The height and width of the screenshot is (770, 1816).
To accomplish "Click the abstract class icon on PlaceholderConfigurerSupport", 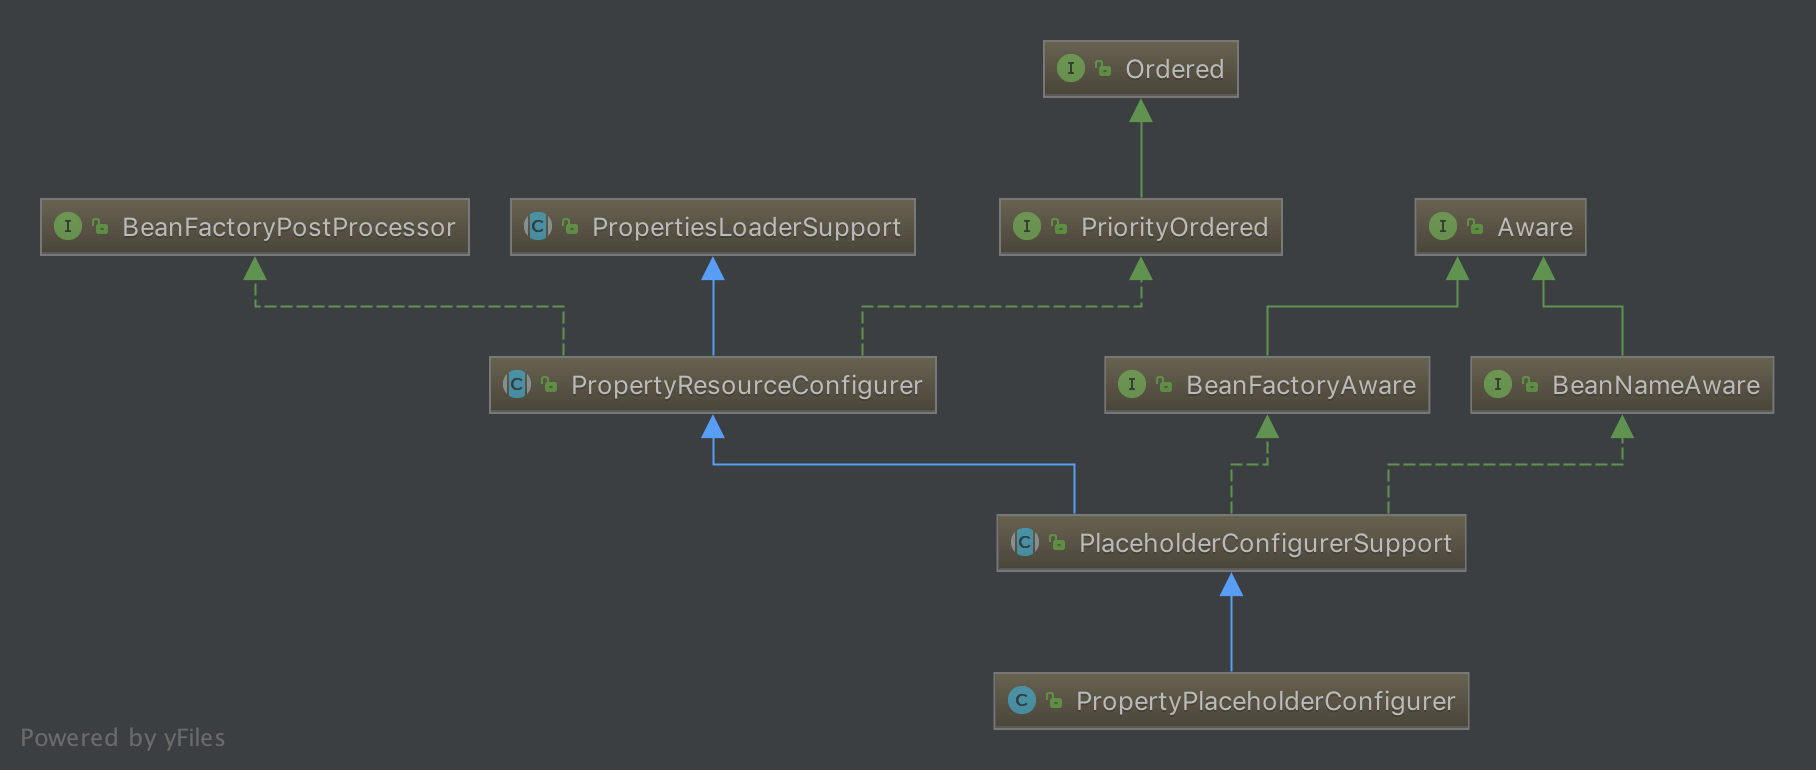I will 1024,543.
